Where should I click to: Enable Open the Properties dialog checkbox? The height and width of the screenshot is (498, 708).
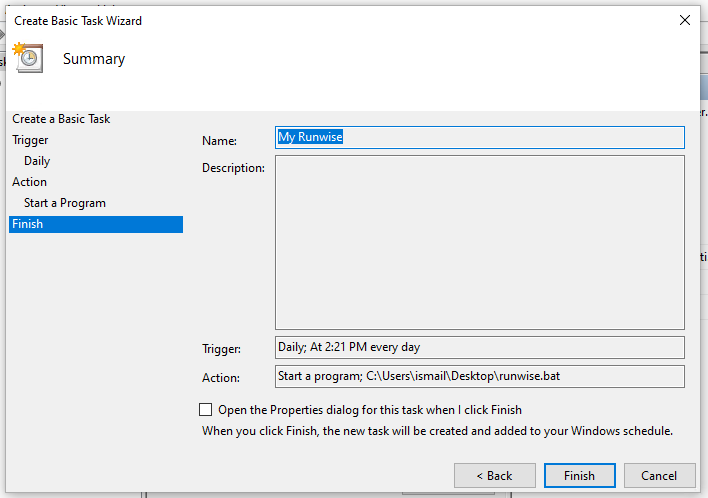[x=205, y=410]
